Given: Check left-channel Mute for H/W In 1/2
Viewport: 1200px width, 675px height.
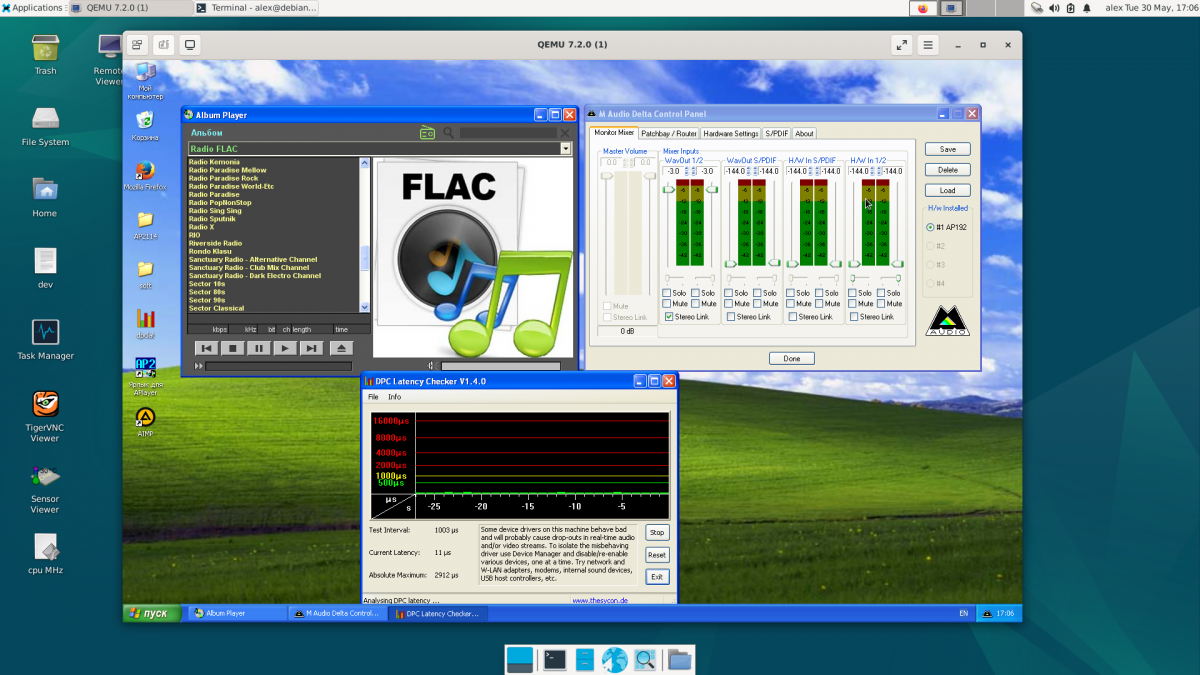Looking at the screenshot, I should tap(853, 303).
